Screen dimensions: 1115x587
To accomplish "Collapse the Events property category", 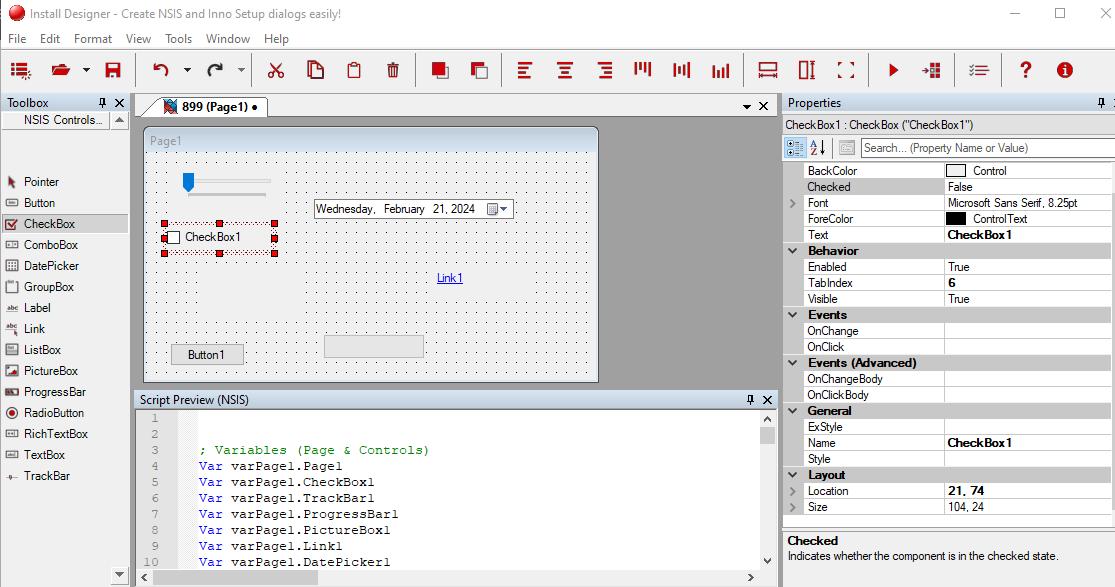I will click(x=793, y=315).
